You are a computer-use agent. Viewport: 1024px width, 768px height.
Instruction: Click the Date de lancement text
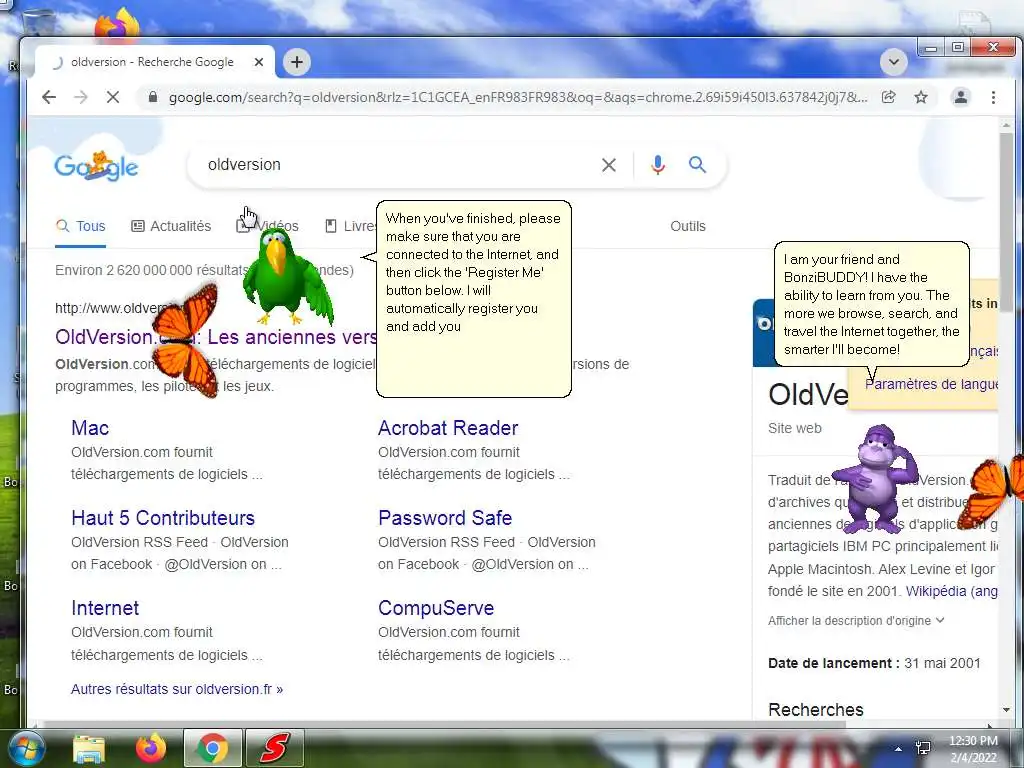coord(833,663)
